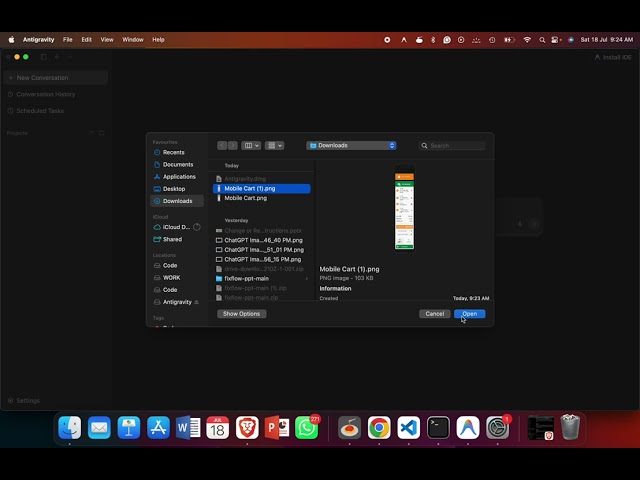This screenshot has width=640, height=480.
Task: Open Finder from the Dock
Action: point(70,428)
